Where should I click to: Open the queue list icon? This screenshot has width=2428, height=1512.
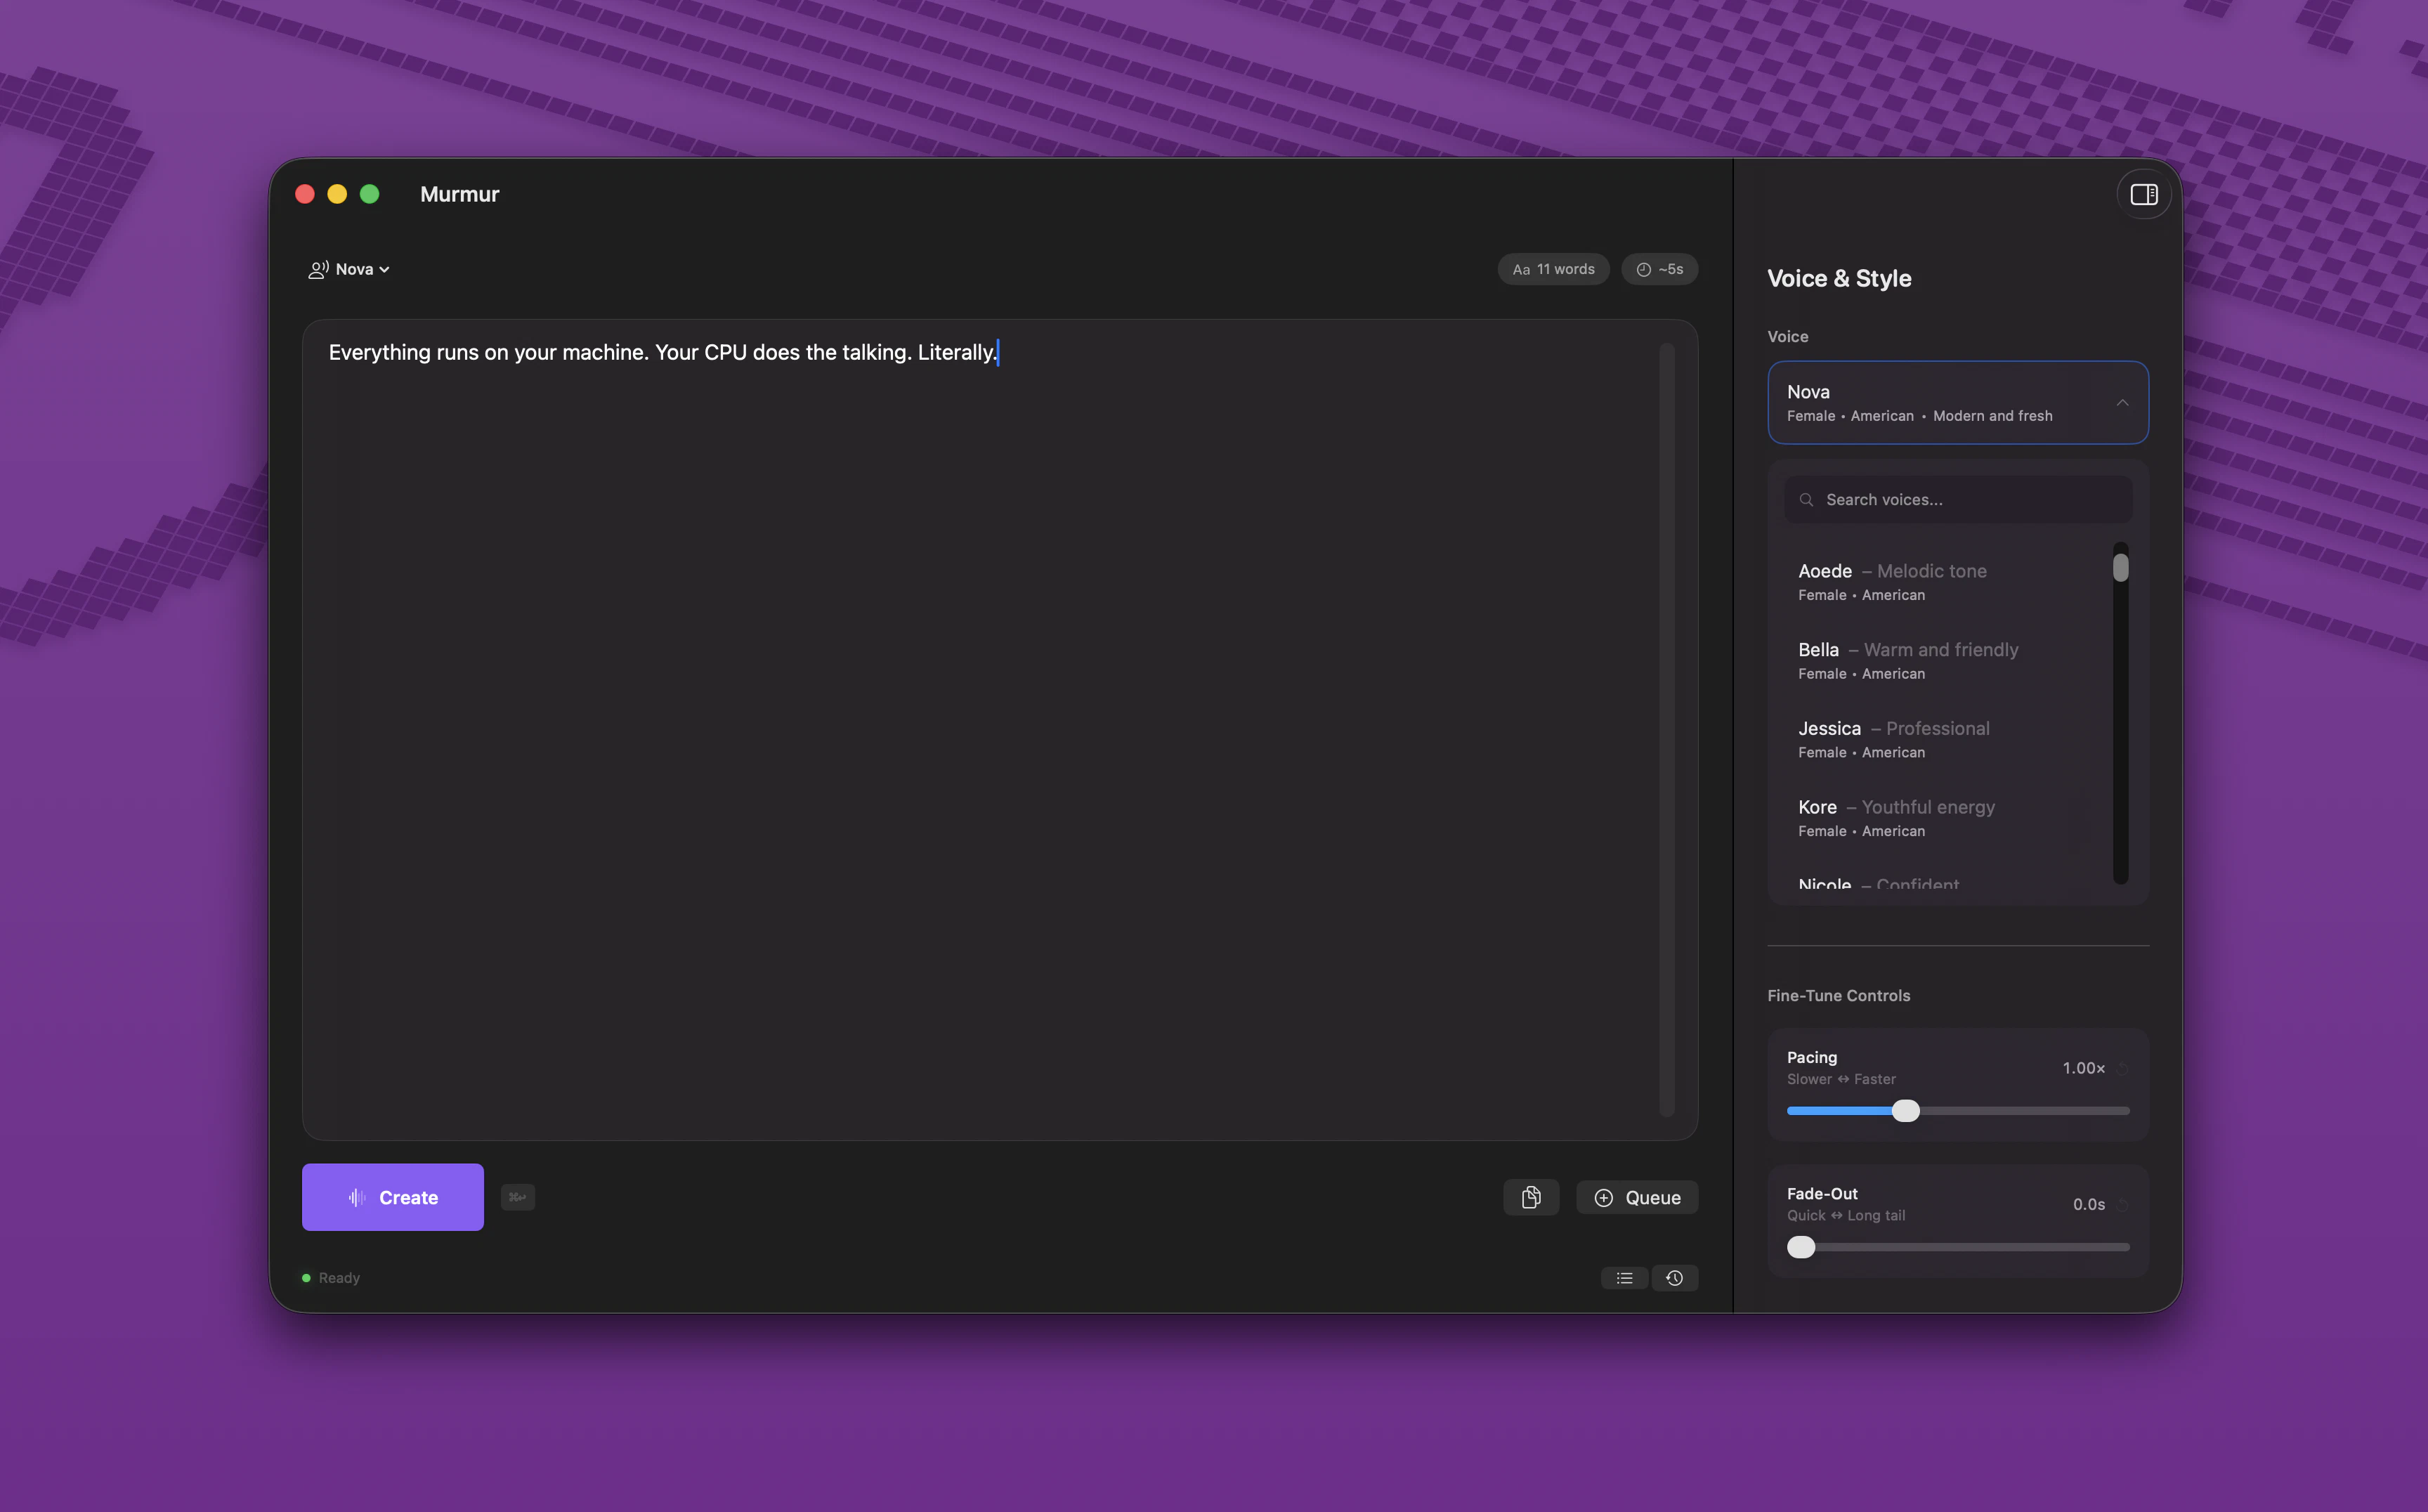tap(1624, 1278)
